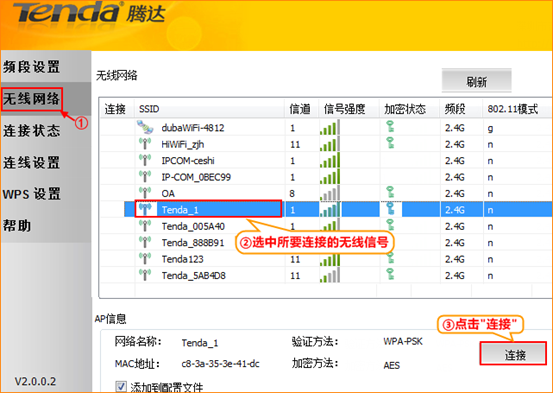Select the IPCOM-ceshi network name

click(x=188, y=161)
